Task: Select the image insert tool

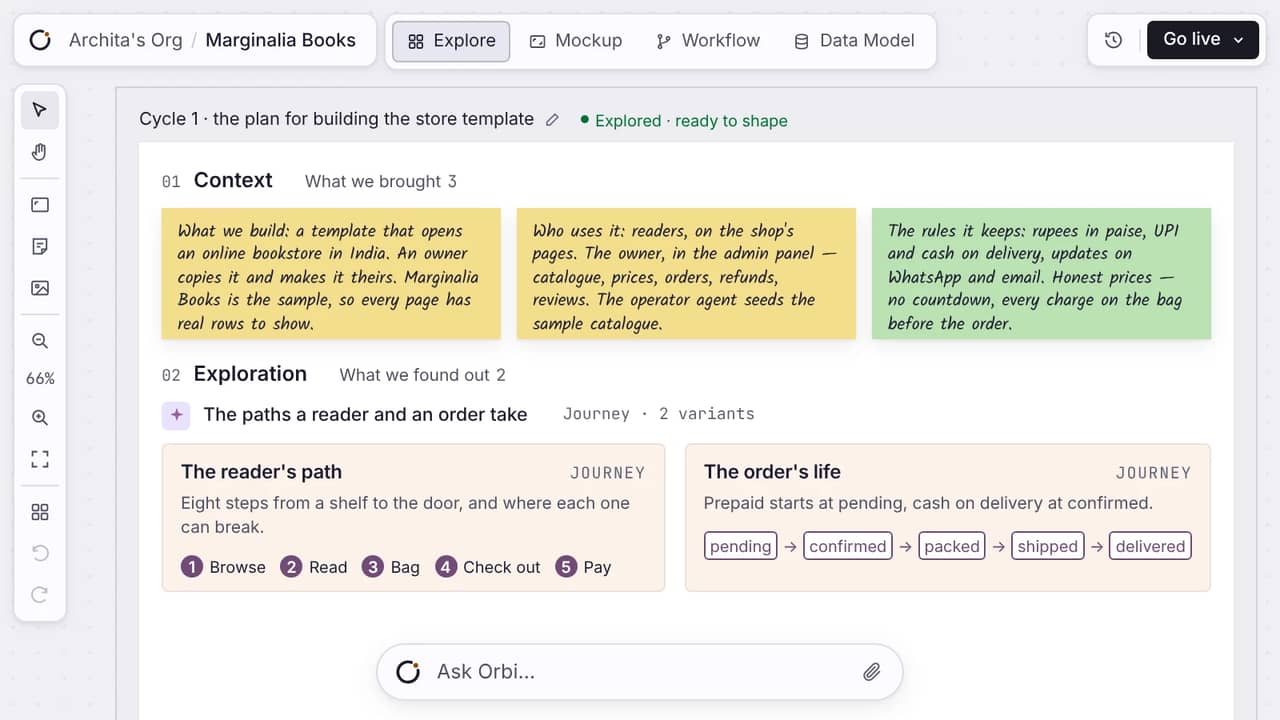Action: (x=40, y=289)
